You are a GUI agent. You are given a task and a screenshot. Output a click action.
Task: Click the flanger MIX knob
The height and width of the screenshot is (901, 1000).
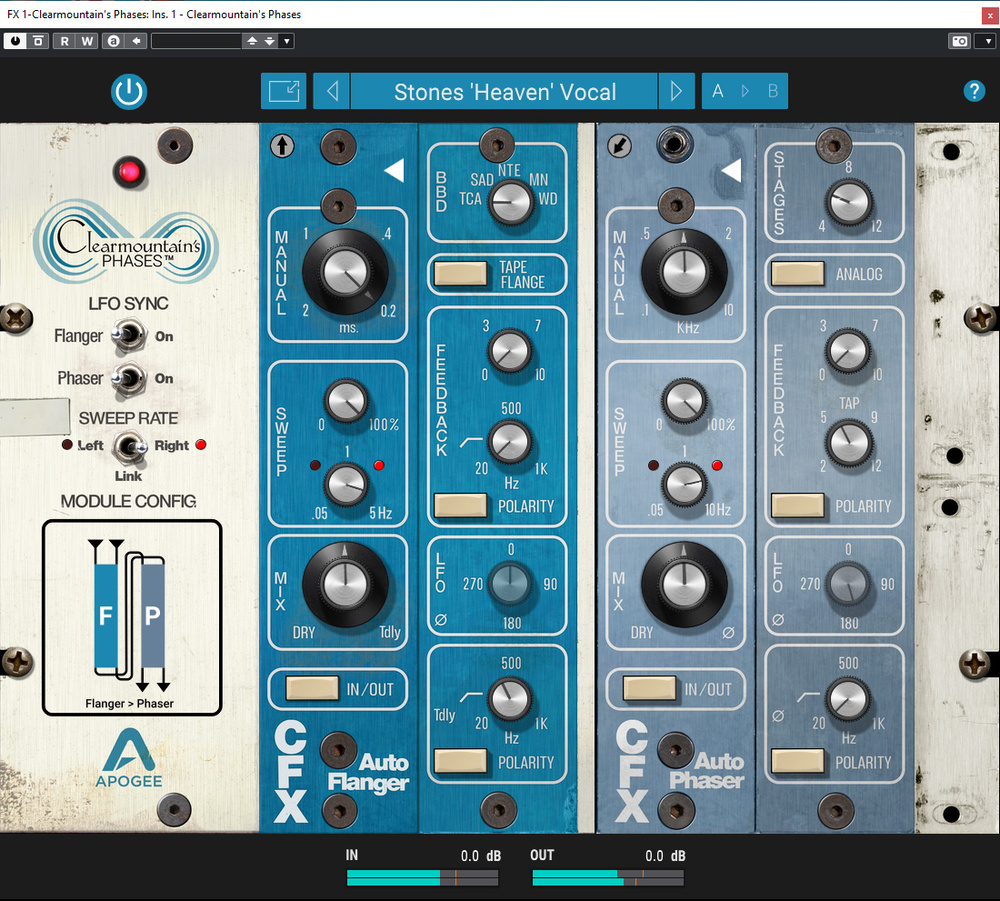pos(345,584)
